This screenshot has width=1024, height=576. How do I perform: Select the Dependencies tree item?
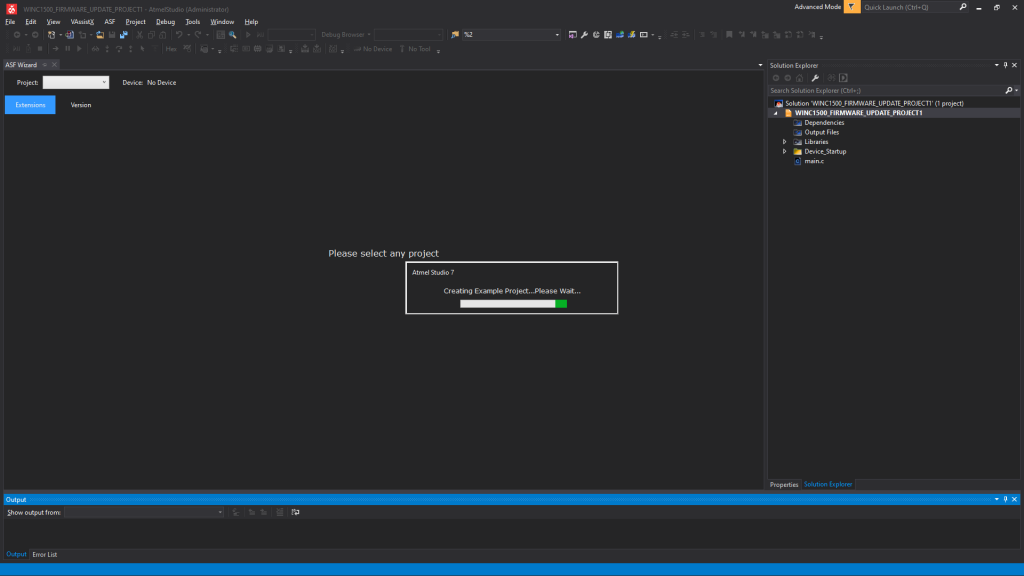click(x=824, y=123)
